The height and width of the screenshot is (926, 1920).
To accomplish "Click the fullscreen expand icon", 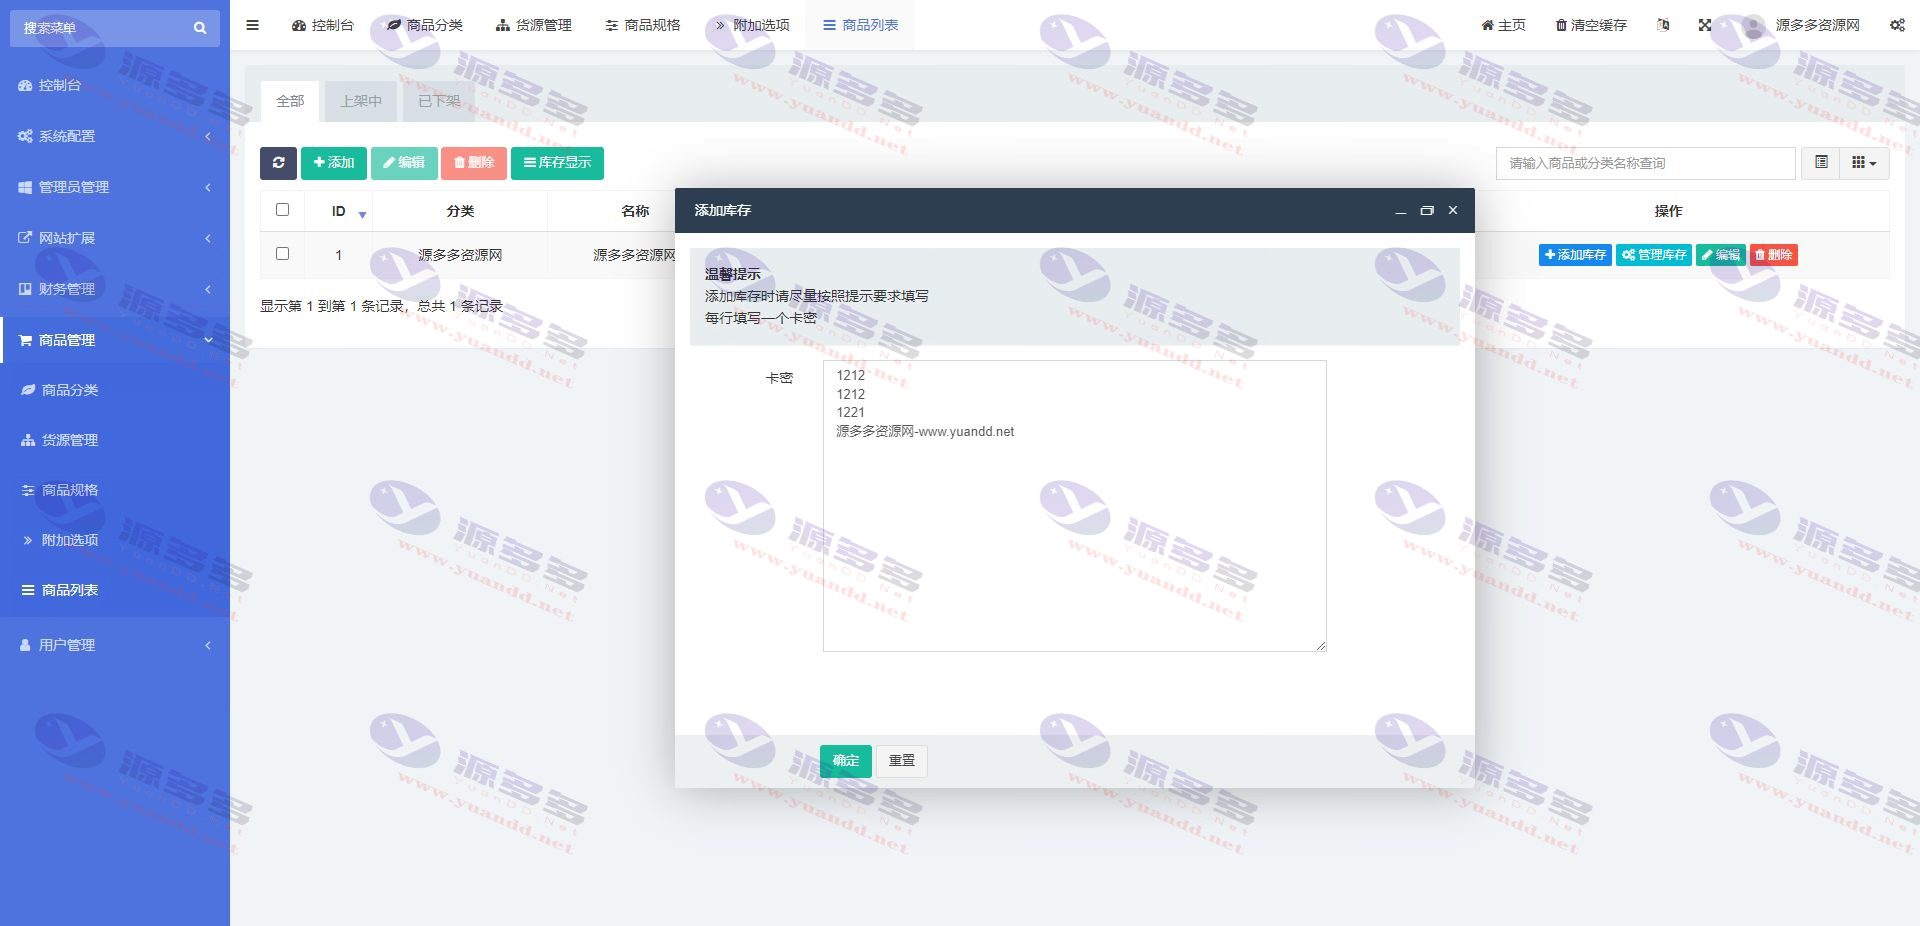I will pyautogui.click(x=1705, y=25).
